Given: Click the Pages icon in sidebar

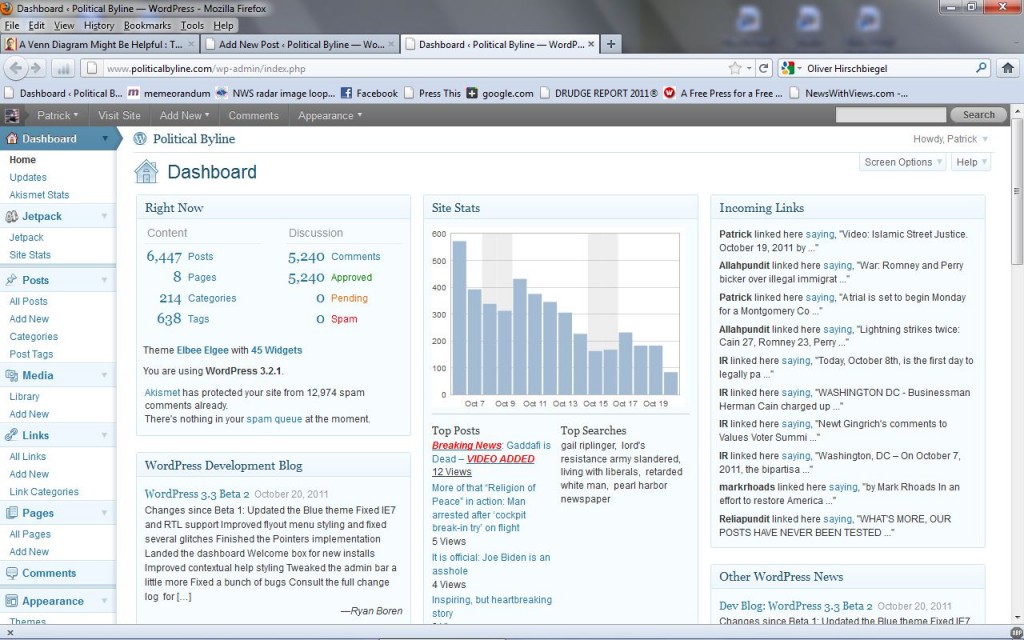Looking at the screenshot, I should [x=12, y=513].
